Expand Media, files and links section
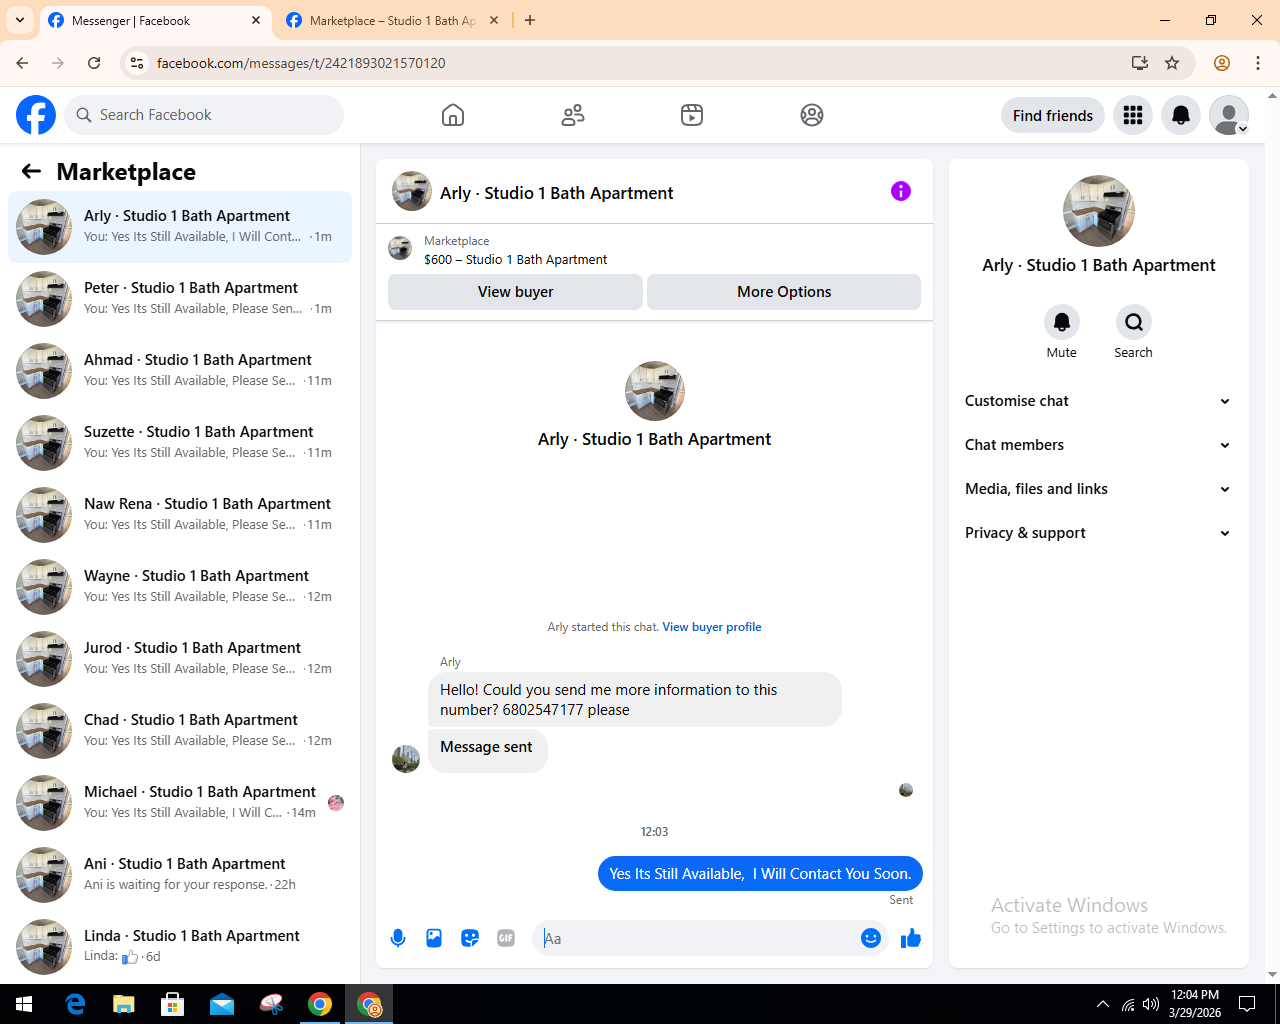This screenshot has width=1280, height=1024. 1099,489
